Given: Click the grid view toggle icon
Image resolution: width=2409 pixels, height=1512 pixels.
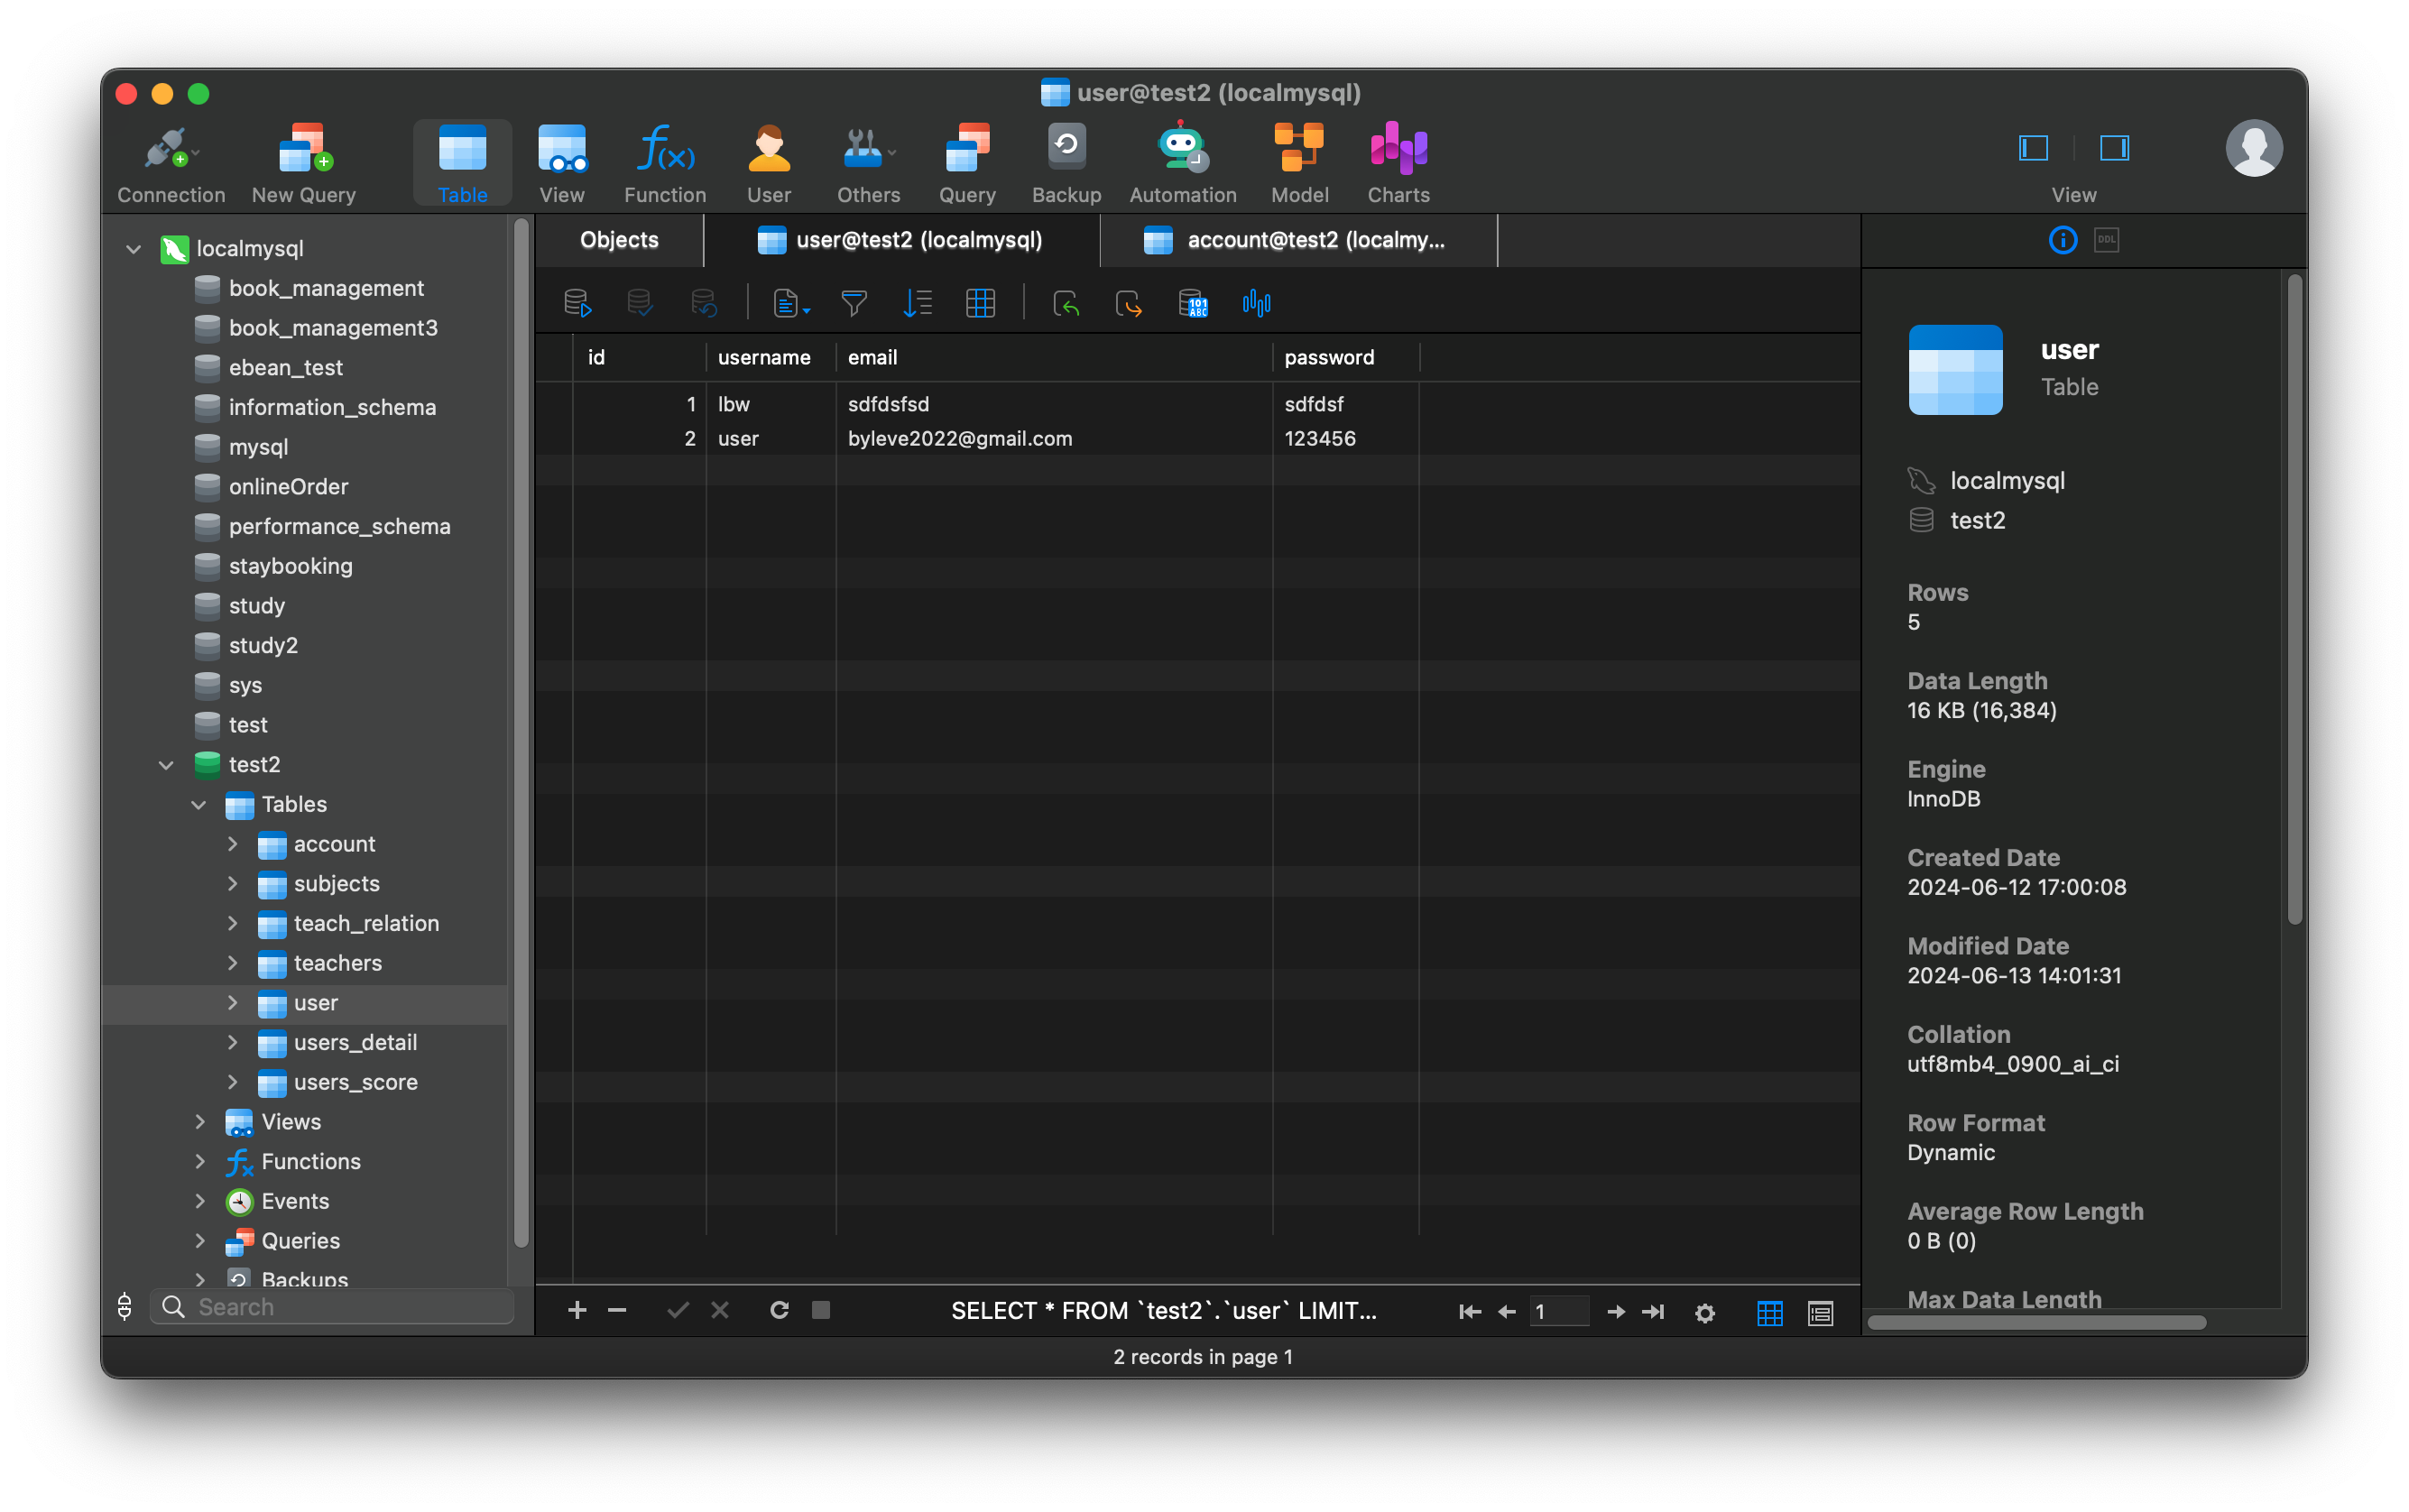Looking at the screenshot, I should coord(1769,1312).
